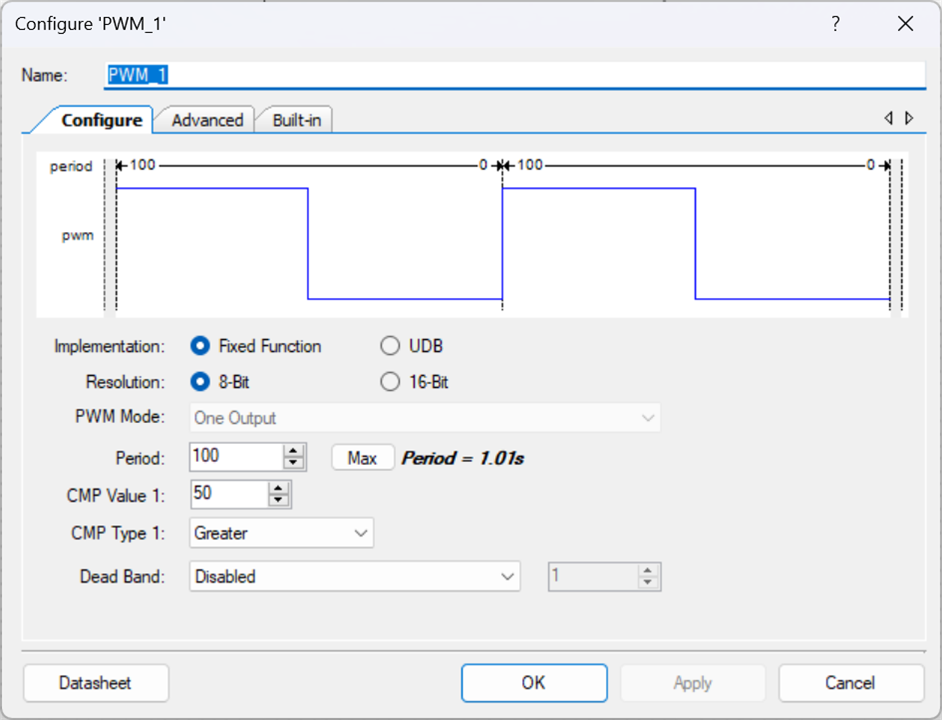Pick the 8-Bit resolution option
Image resolution: width=942 pixels, height=720 pixels.
tap(200, 382)
